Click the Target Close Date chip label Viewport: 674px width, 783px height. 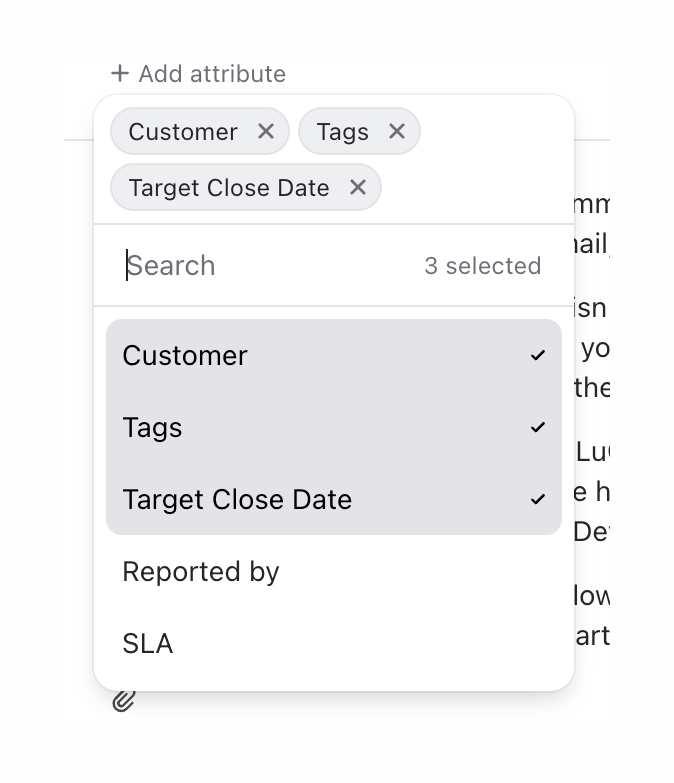(x=229, y=187)
